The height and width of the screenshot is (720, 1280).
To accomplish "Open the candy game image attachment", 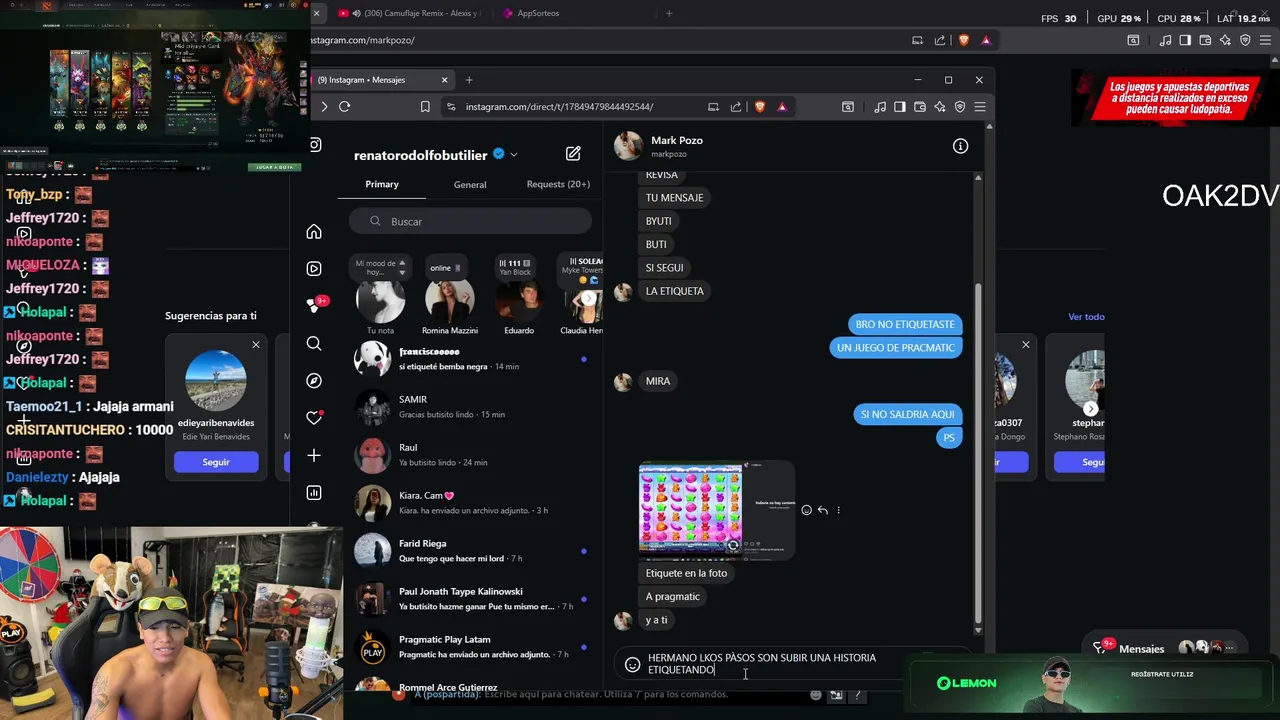I will [x=717, y=509].
